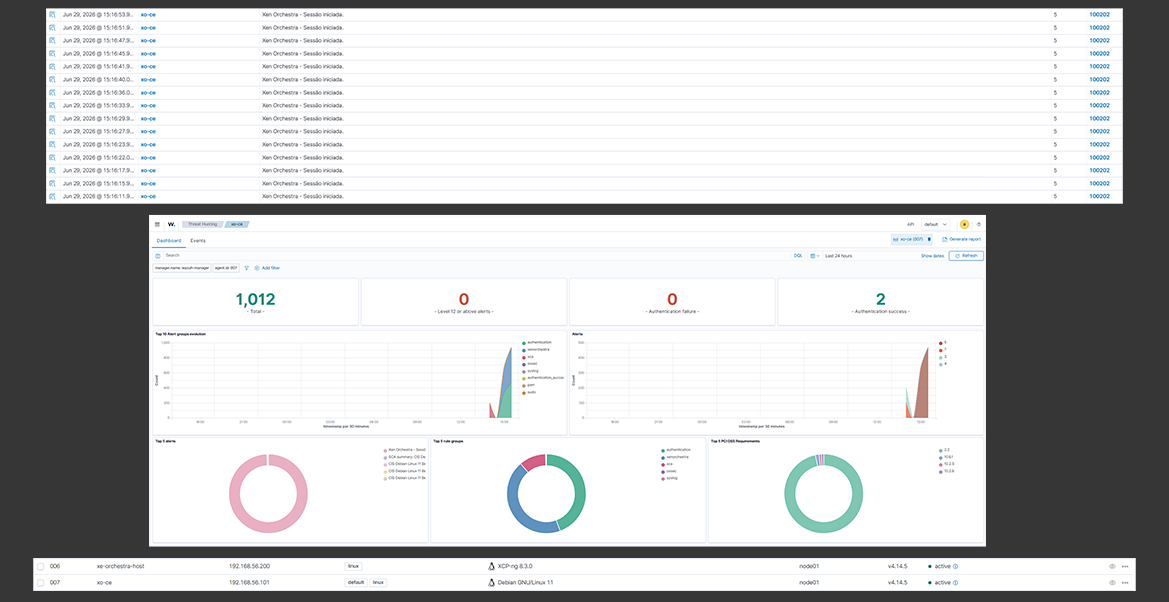Click the filter options funnel icon
Viewport: 1169px width, 602px height.
247,268
